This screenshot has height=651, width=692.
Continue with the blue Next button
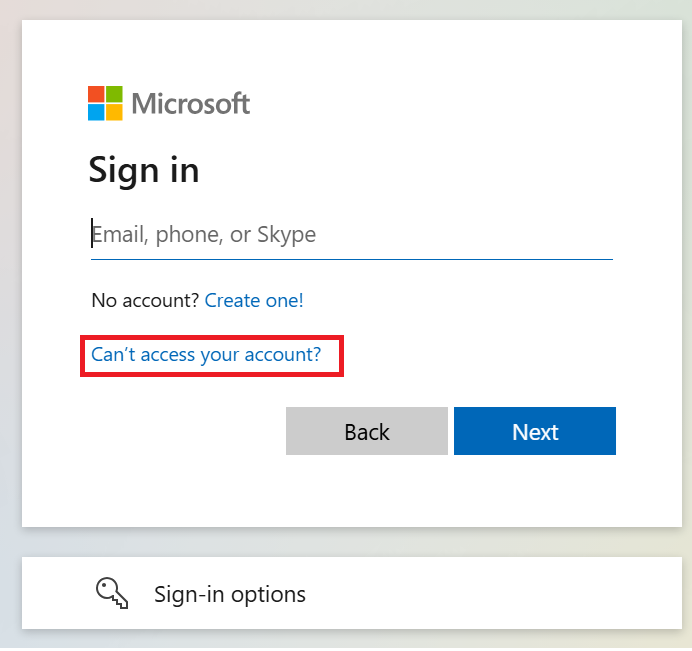point(535,431)
